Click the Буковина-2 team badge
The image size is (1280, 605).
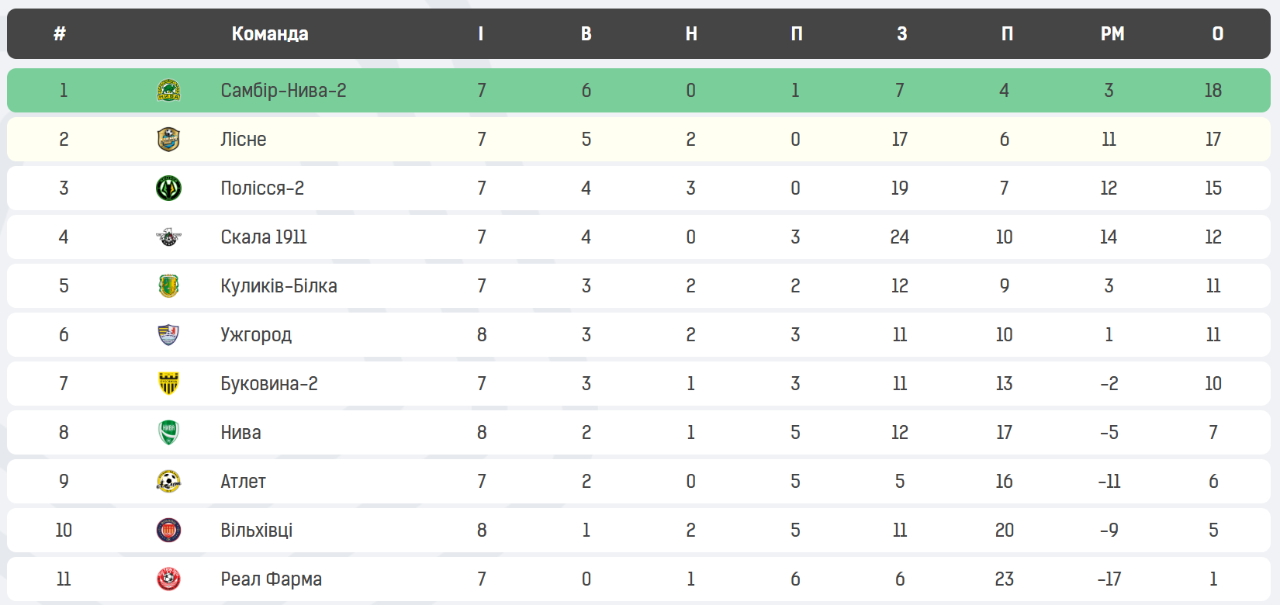tap(168, 384)
